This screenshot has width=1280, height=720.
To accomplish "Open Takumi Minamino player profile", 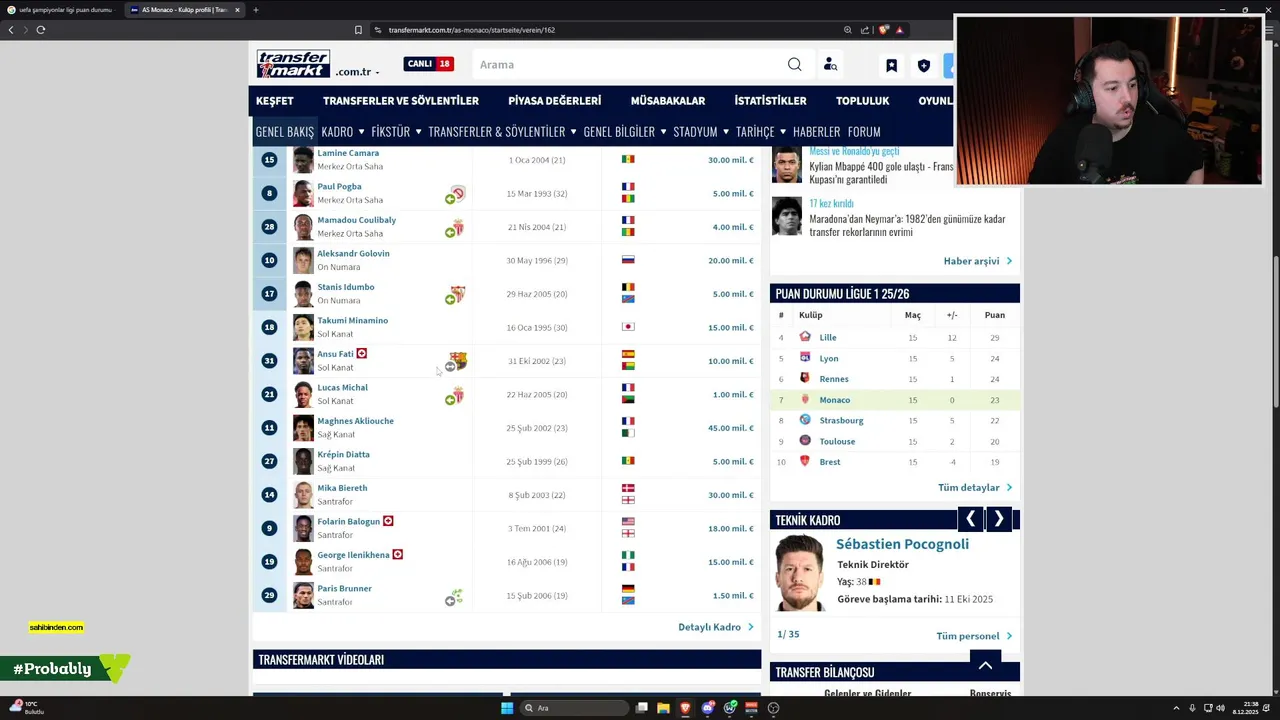I will 352,320.
